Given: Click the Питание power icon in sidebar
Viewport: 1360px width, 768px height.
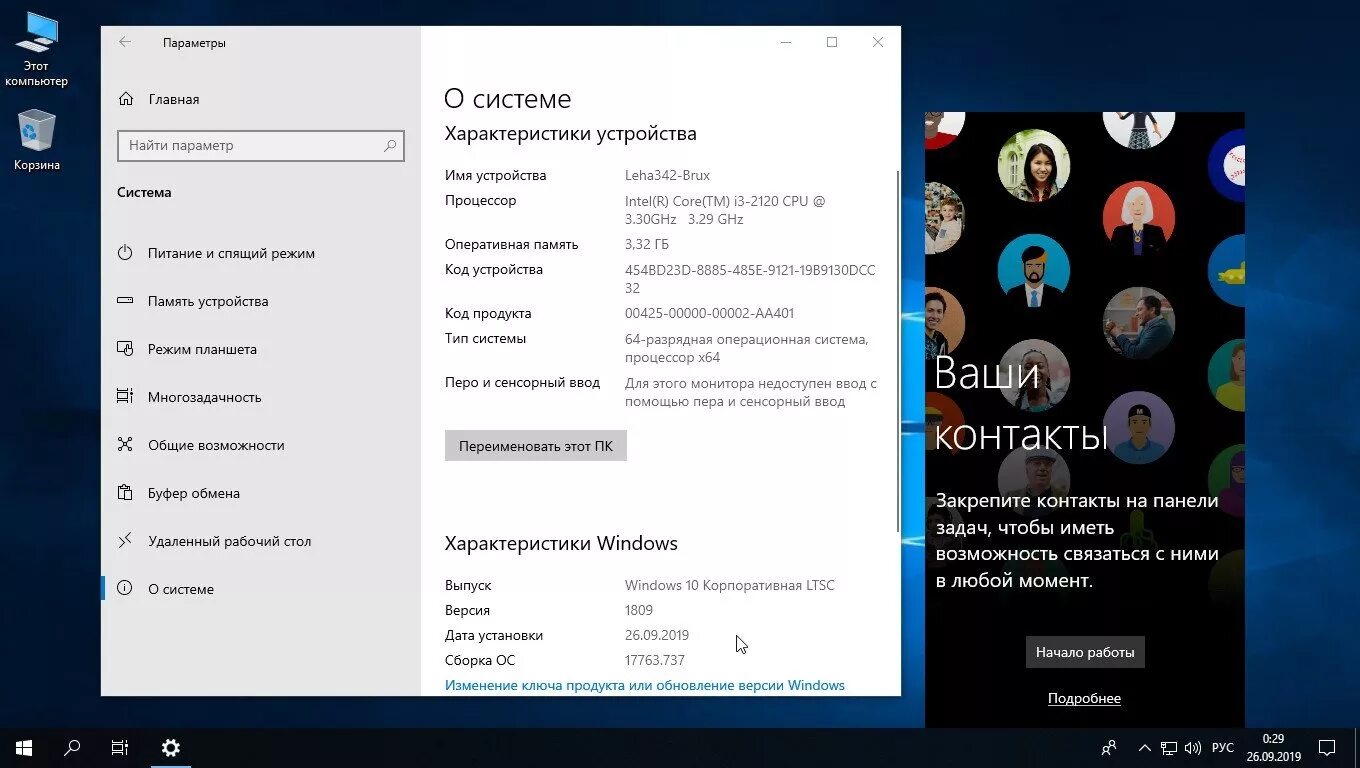Looking at the screenshot, I should 125,253.
